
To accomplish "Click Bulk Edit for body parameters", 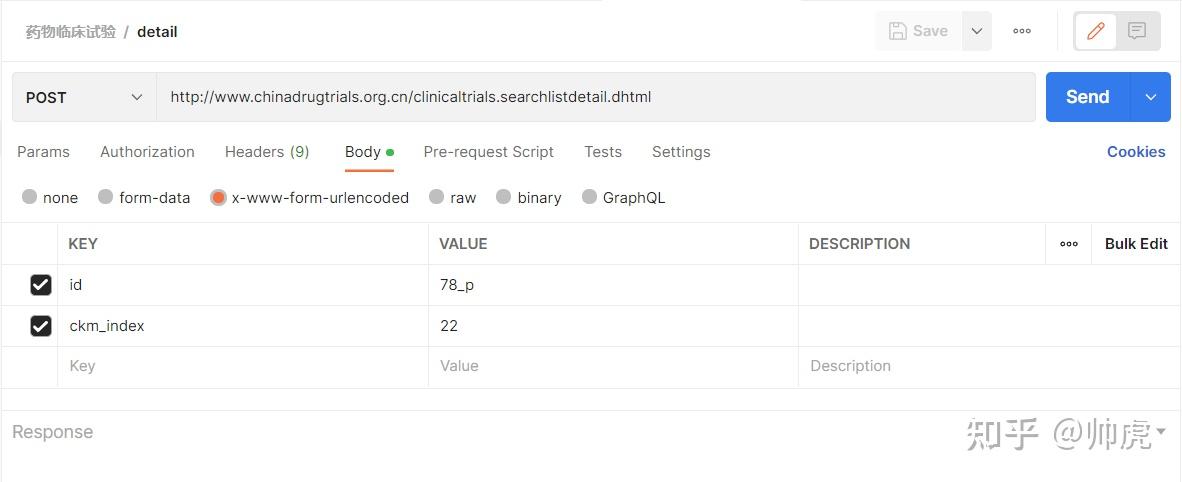I will (1136, 244).
